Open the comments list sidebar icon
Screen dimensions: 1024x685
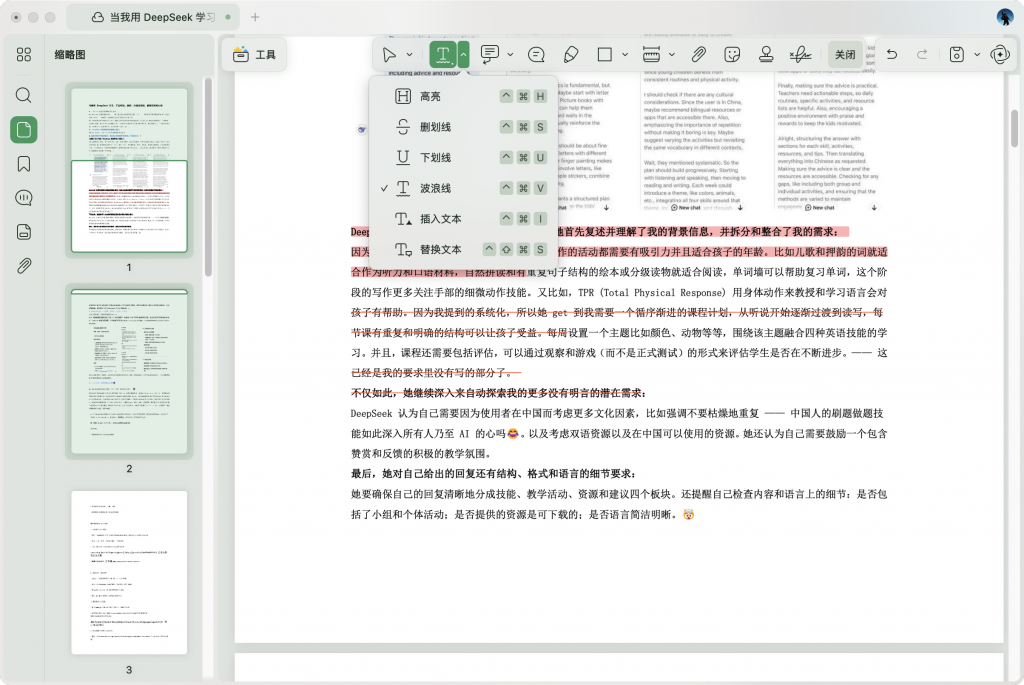click(x=24, y=197)
